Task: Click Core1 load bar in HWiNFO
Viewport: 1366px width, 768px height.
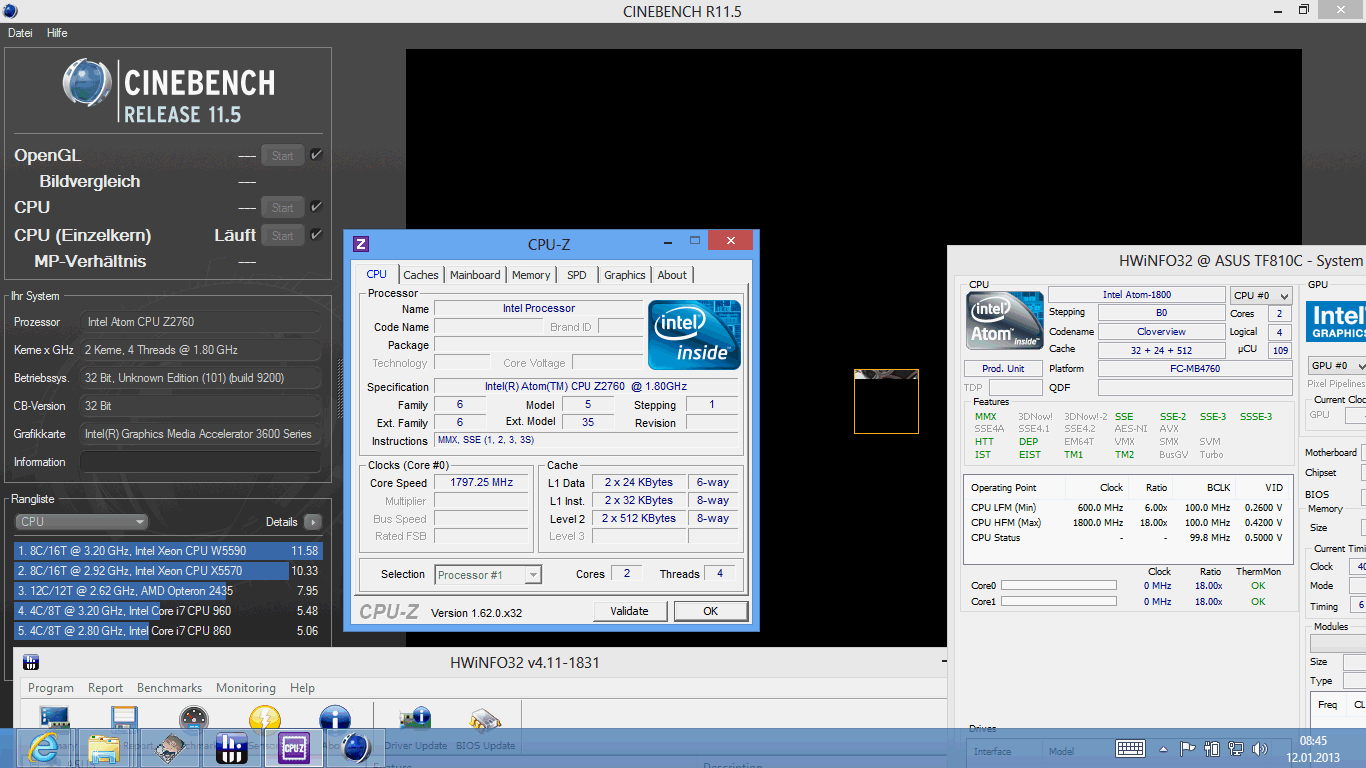Action: [1059, 602]
